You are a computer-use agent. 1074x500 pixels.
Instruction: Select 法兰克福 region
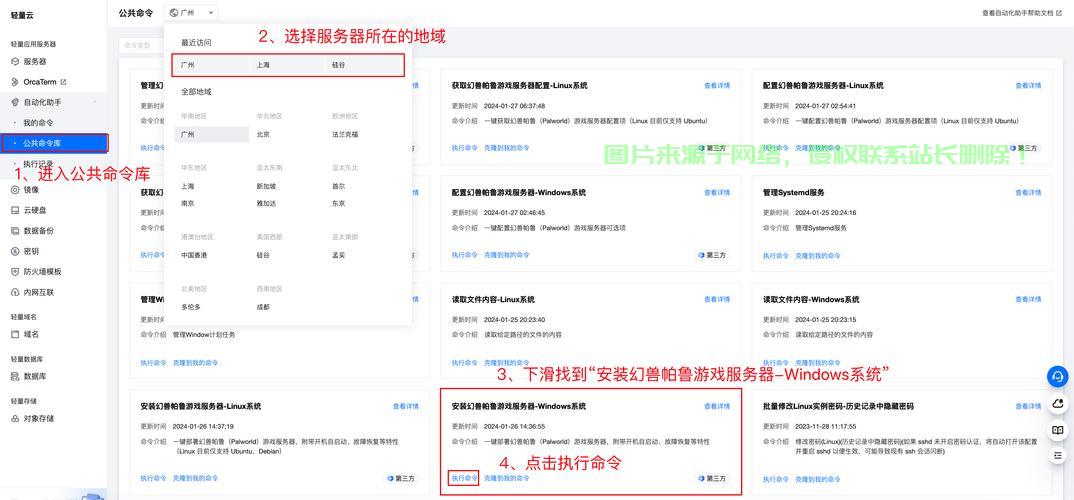[345, 134]
